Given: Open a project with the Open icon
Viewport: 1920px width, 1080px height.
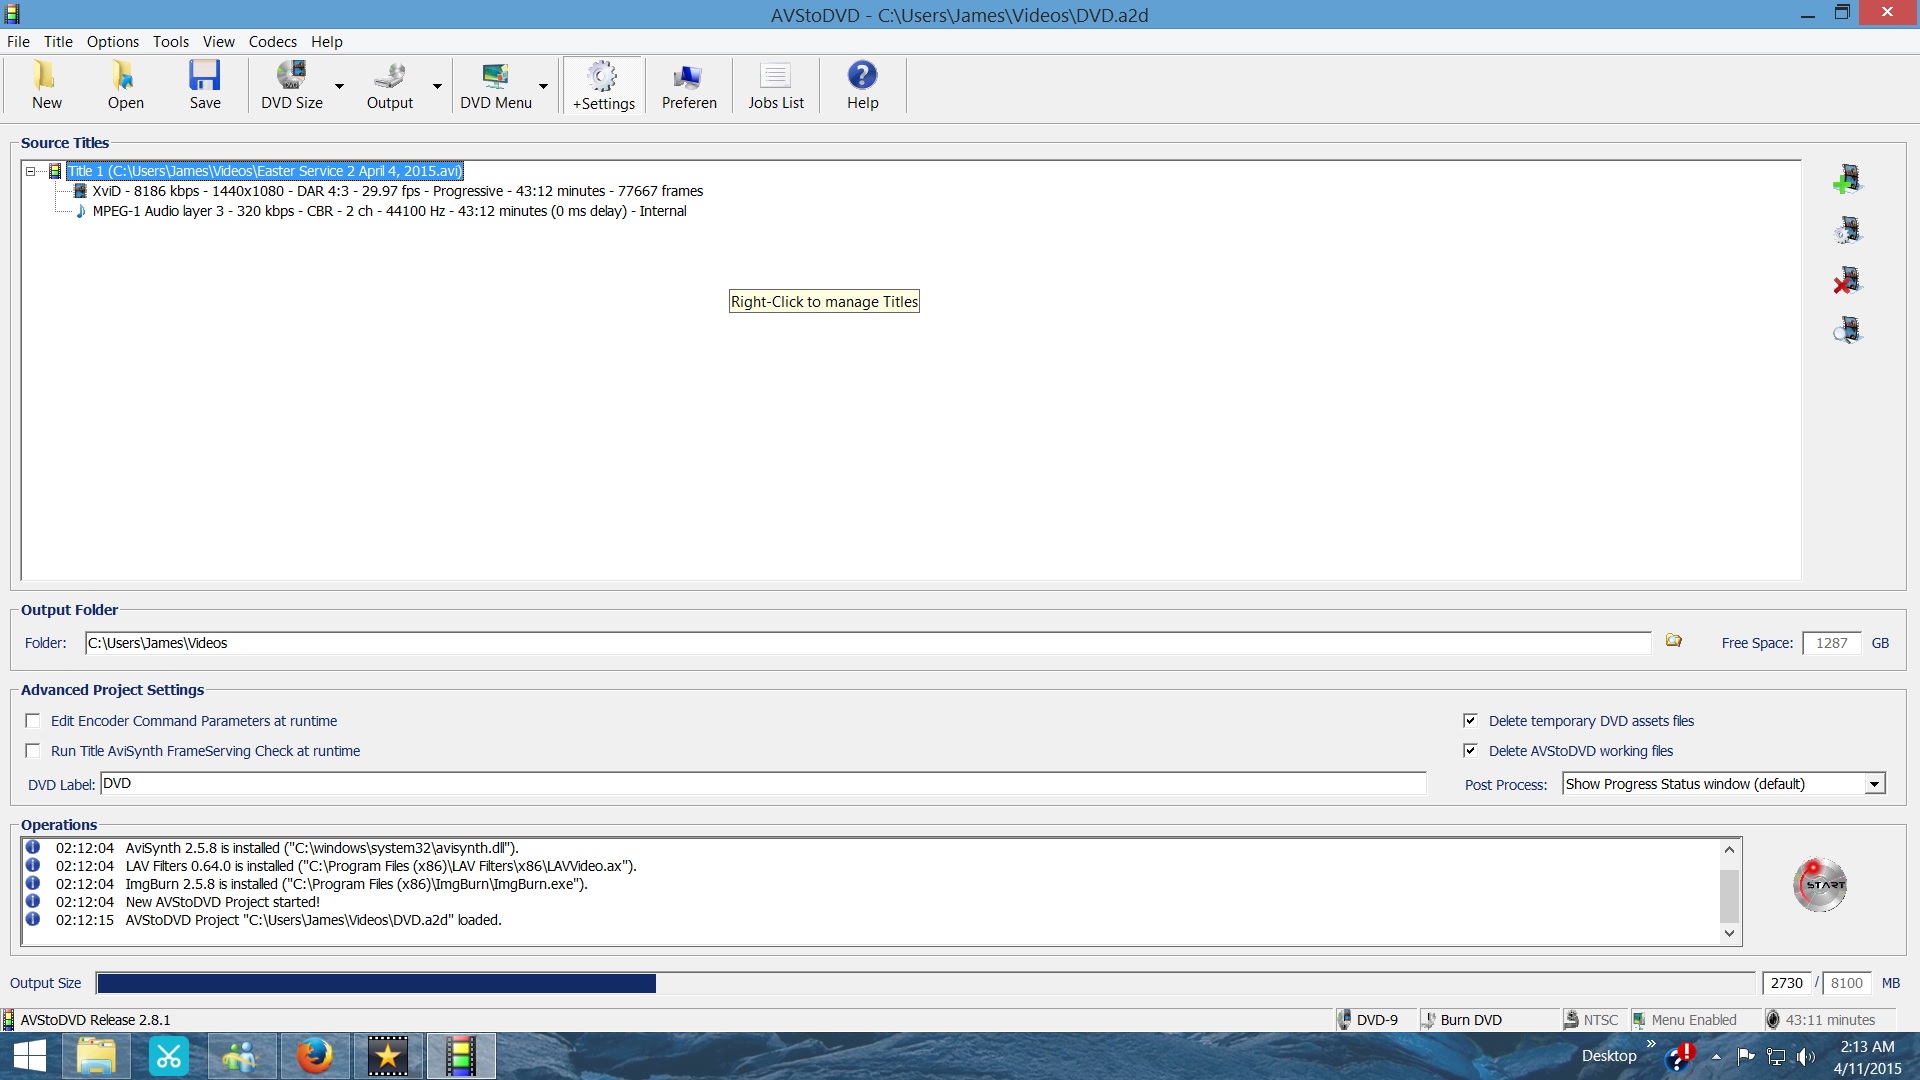Looking at the screenshot, I should (125, 85).
